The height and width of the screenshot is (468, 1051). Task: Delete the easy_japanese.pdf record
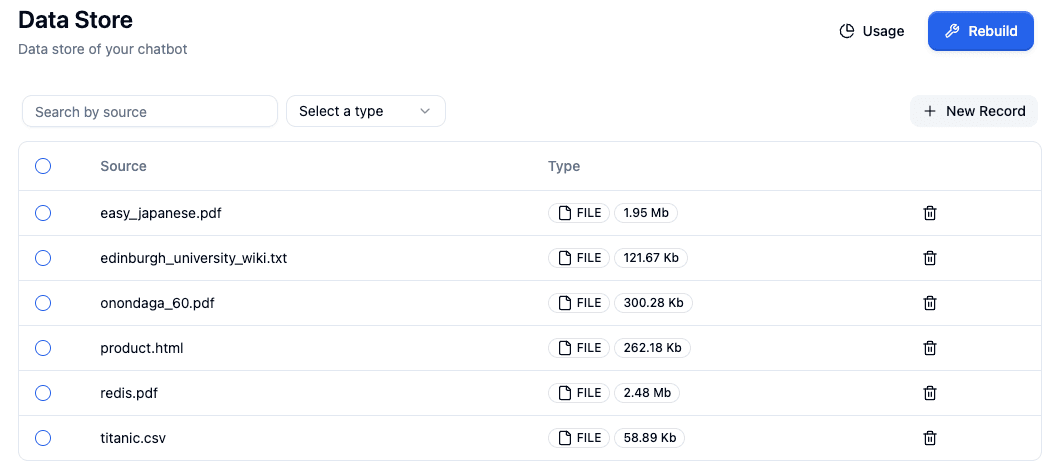pyautogui.click(x=929, y=213)
